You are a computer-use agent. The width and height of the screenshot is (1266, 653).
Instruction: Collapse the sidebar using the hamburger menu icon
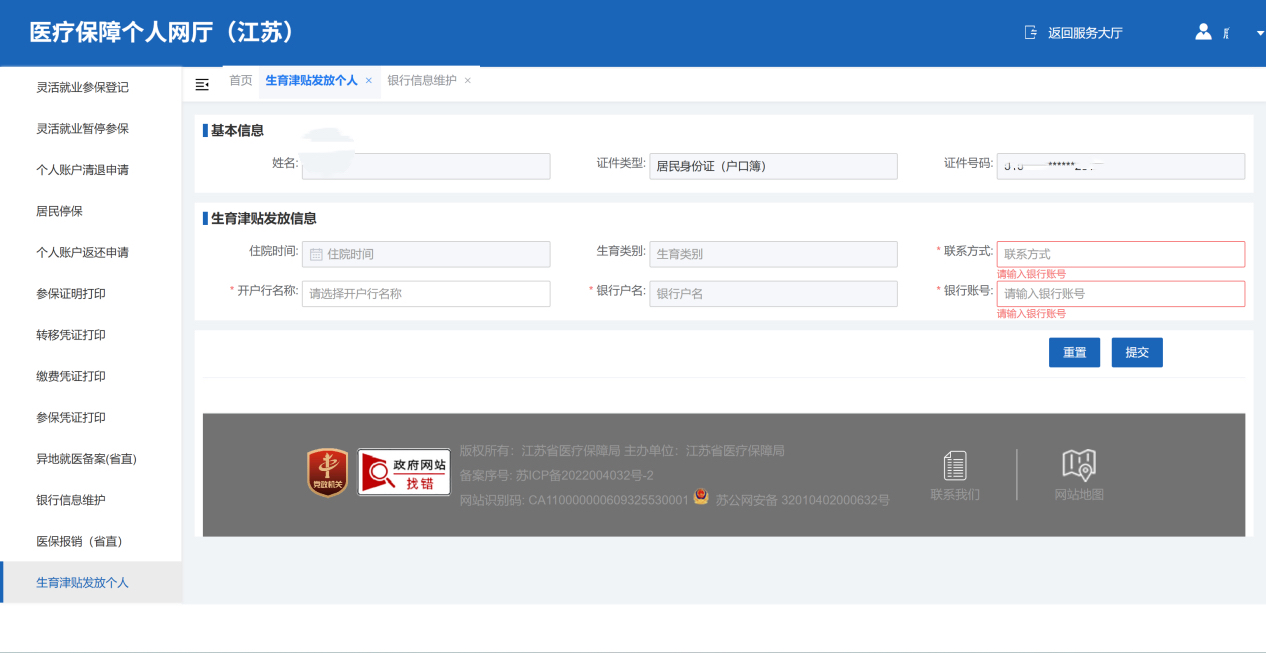(202, 84)
